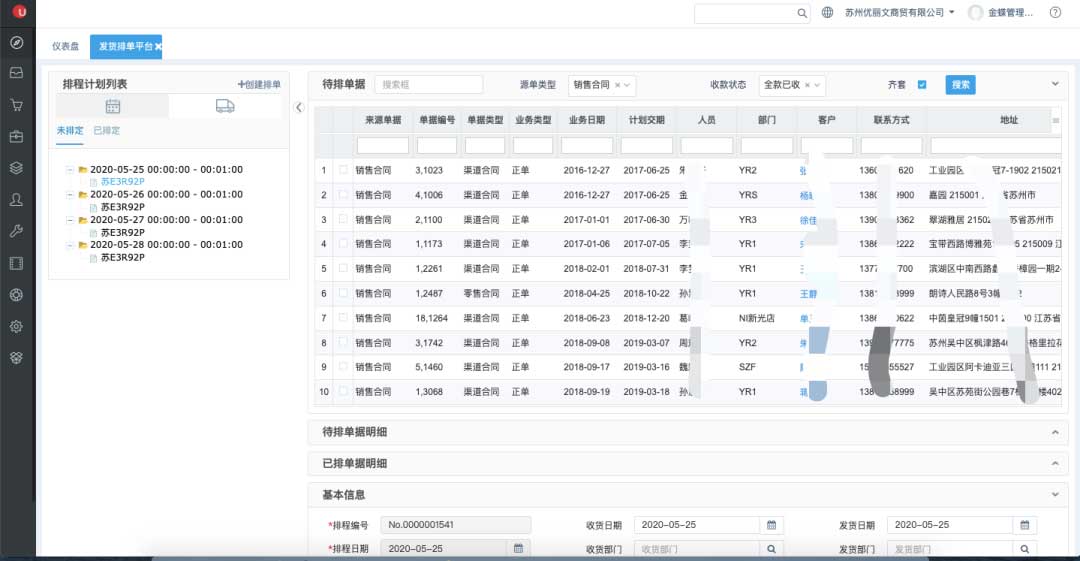Check row 7 checkbox for 18,1264
Screen dimensions: 1080x561
click(x=343, y=318)
